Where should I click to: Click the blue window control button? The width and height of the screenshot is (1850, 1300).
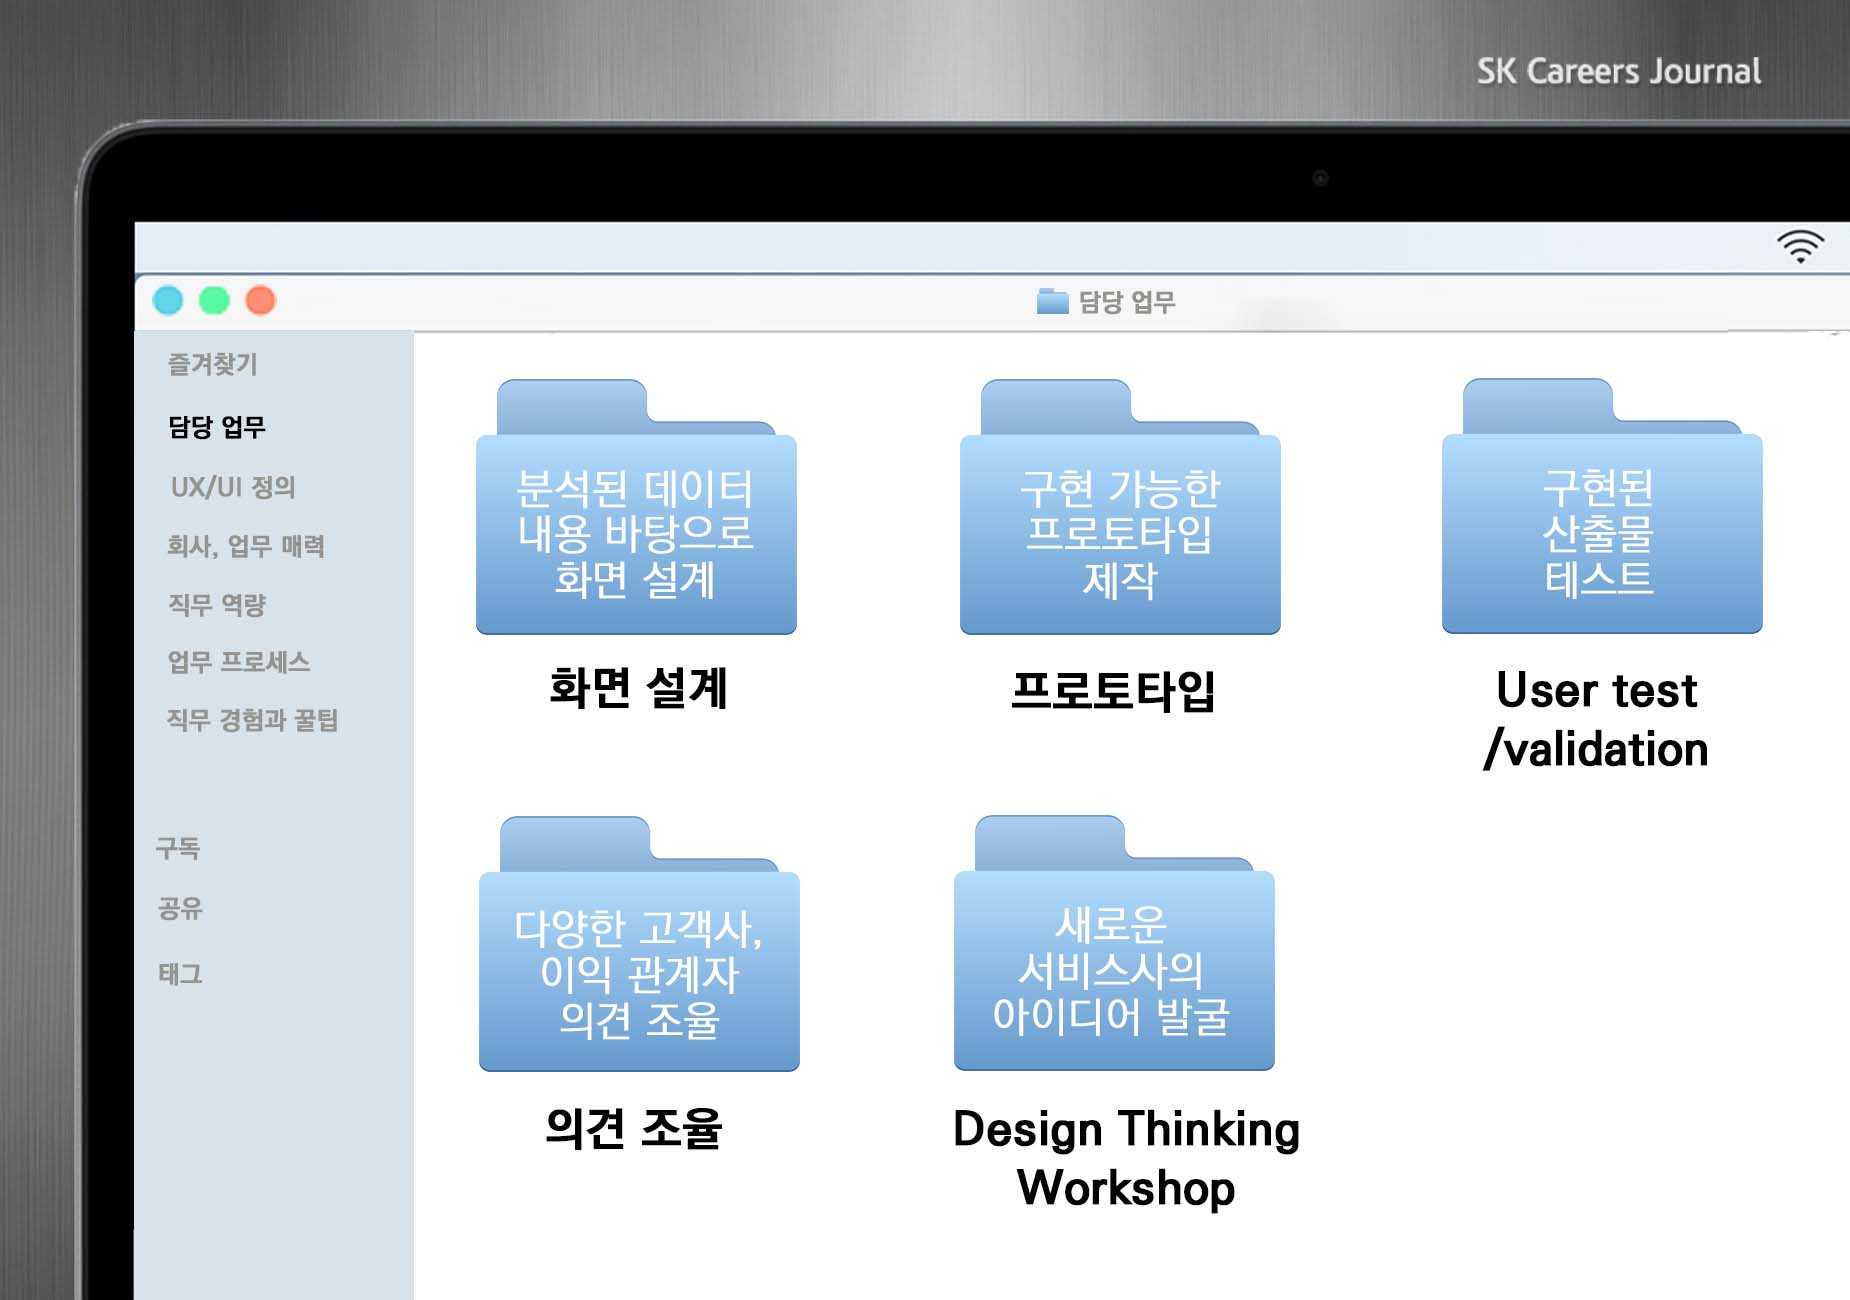(168, 300)
